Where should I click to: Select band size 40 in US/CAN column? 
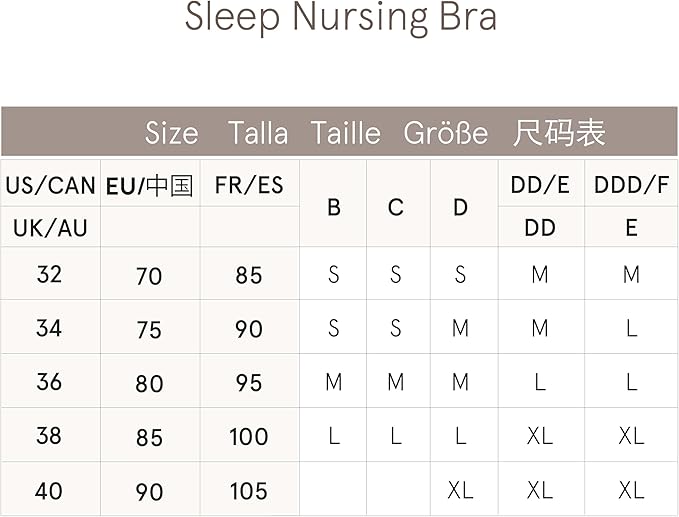point(49,490)
